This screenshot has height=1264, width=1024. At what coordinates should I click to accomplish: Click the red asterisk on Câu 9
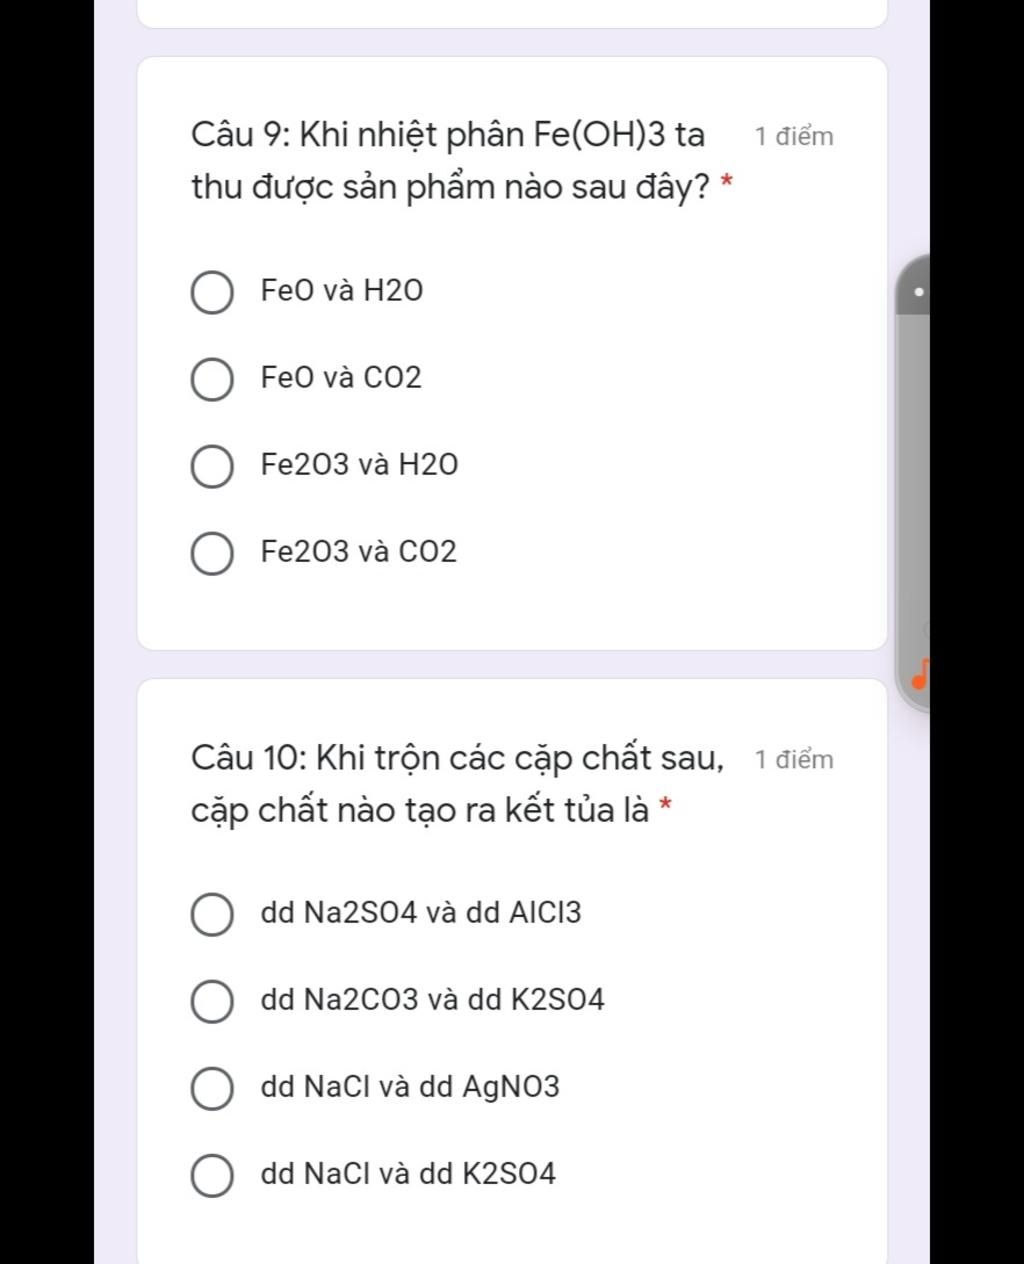[x=727, y=183]
